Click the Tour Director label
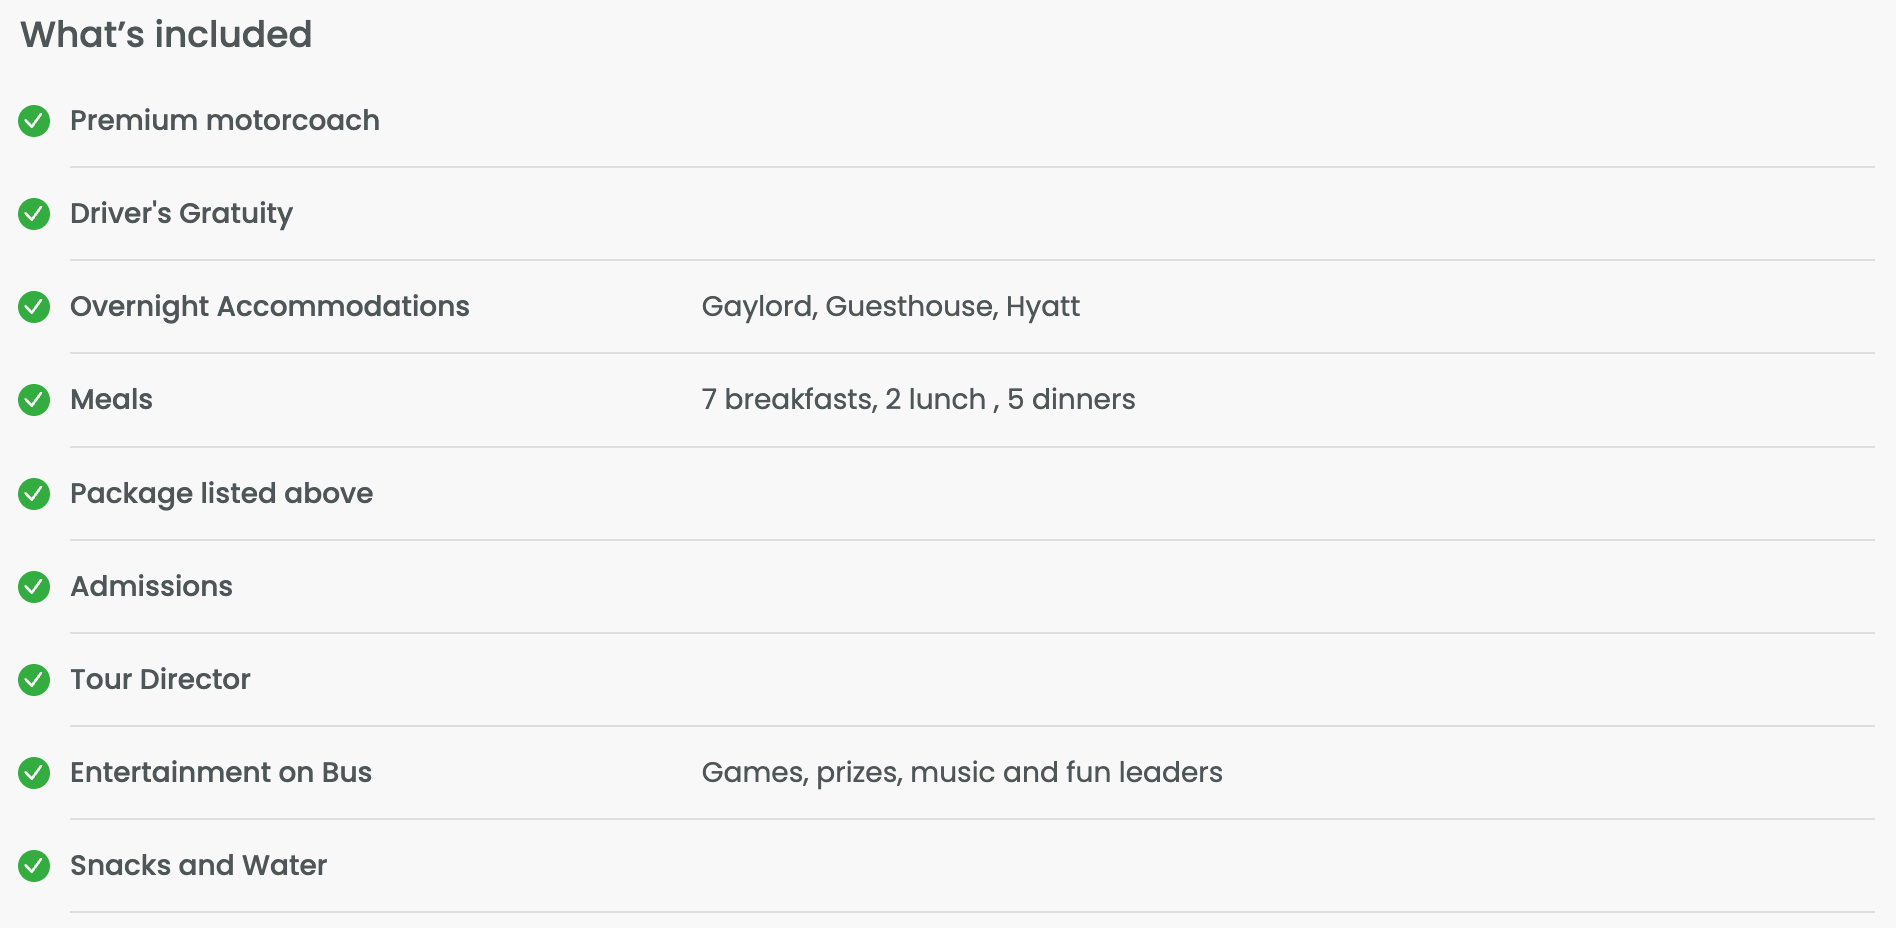The width and height of the screenshot is (1896, 928). click(x=160, y=680)
